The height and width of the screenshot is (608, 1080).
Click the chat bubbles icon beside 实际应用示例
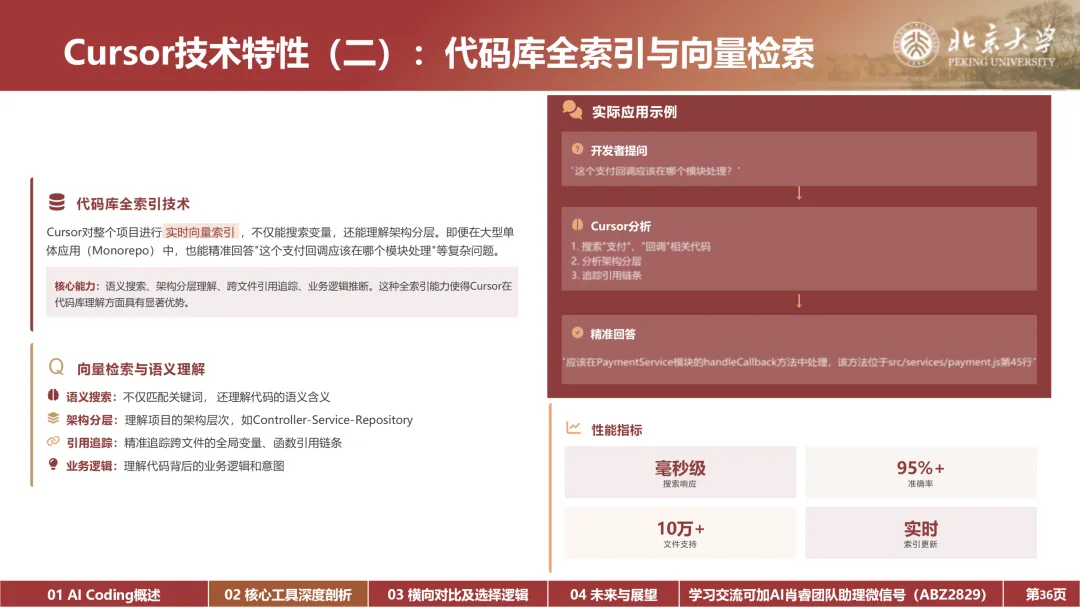572,109
